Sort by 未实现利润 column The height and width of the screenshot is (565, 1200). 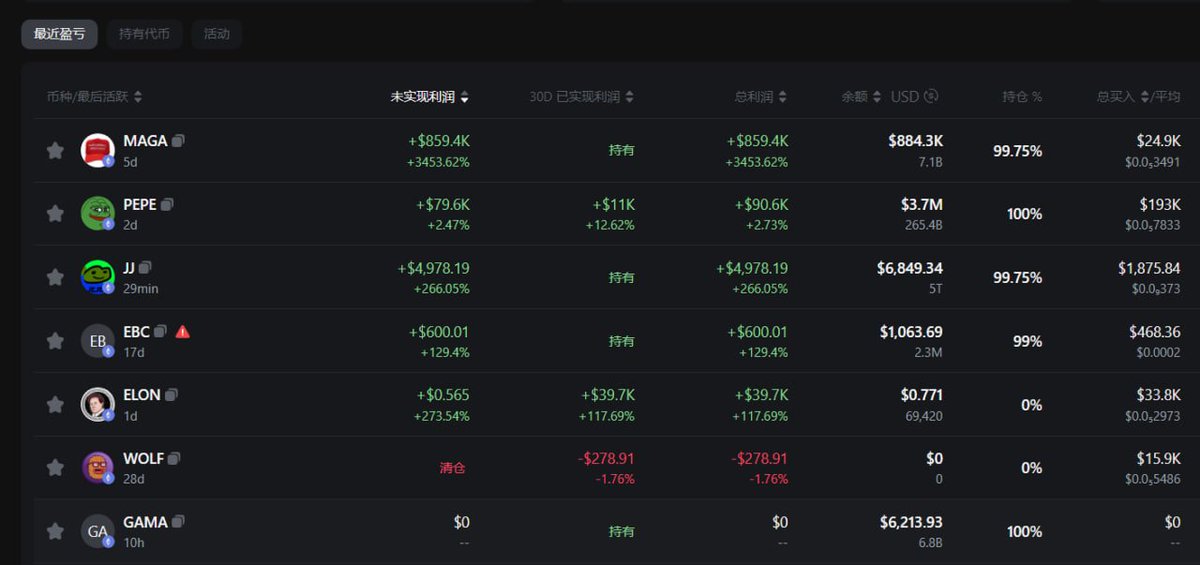click(430, 97)
